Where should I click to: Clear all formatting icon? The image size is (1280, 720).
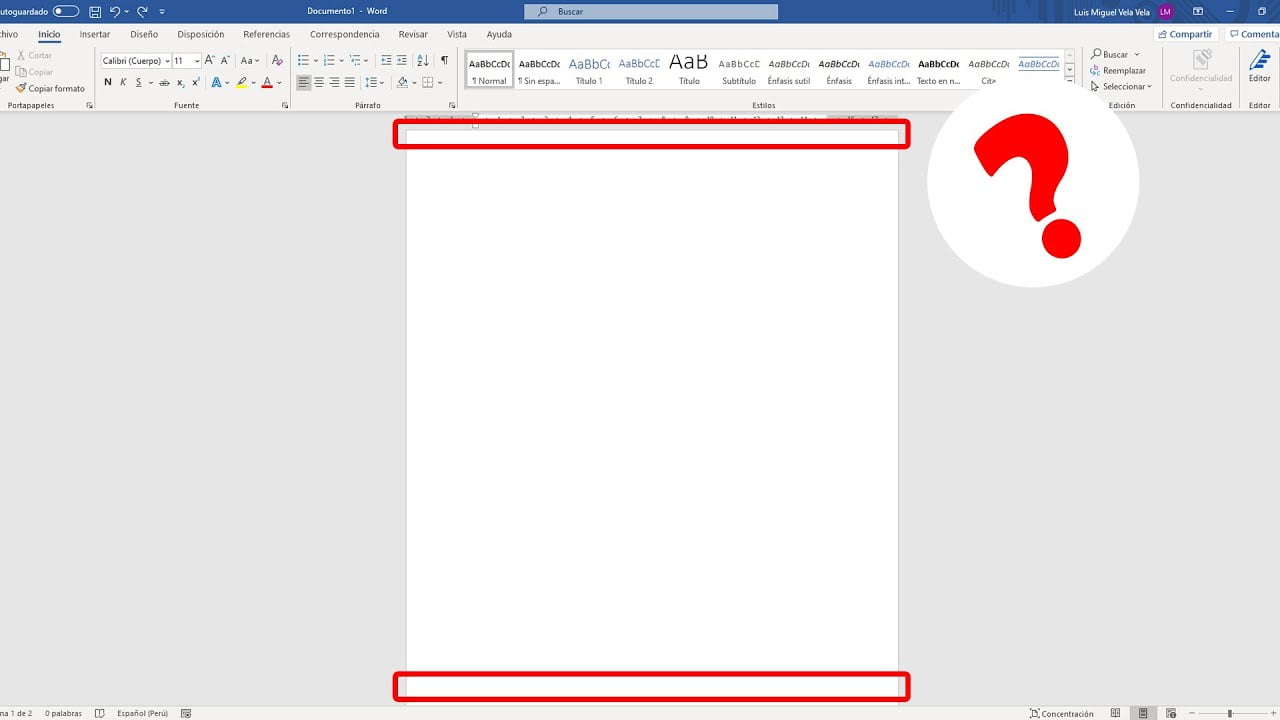tap(277, 61)
